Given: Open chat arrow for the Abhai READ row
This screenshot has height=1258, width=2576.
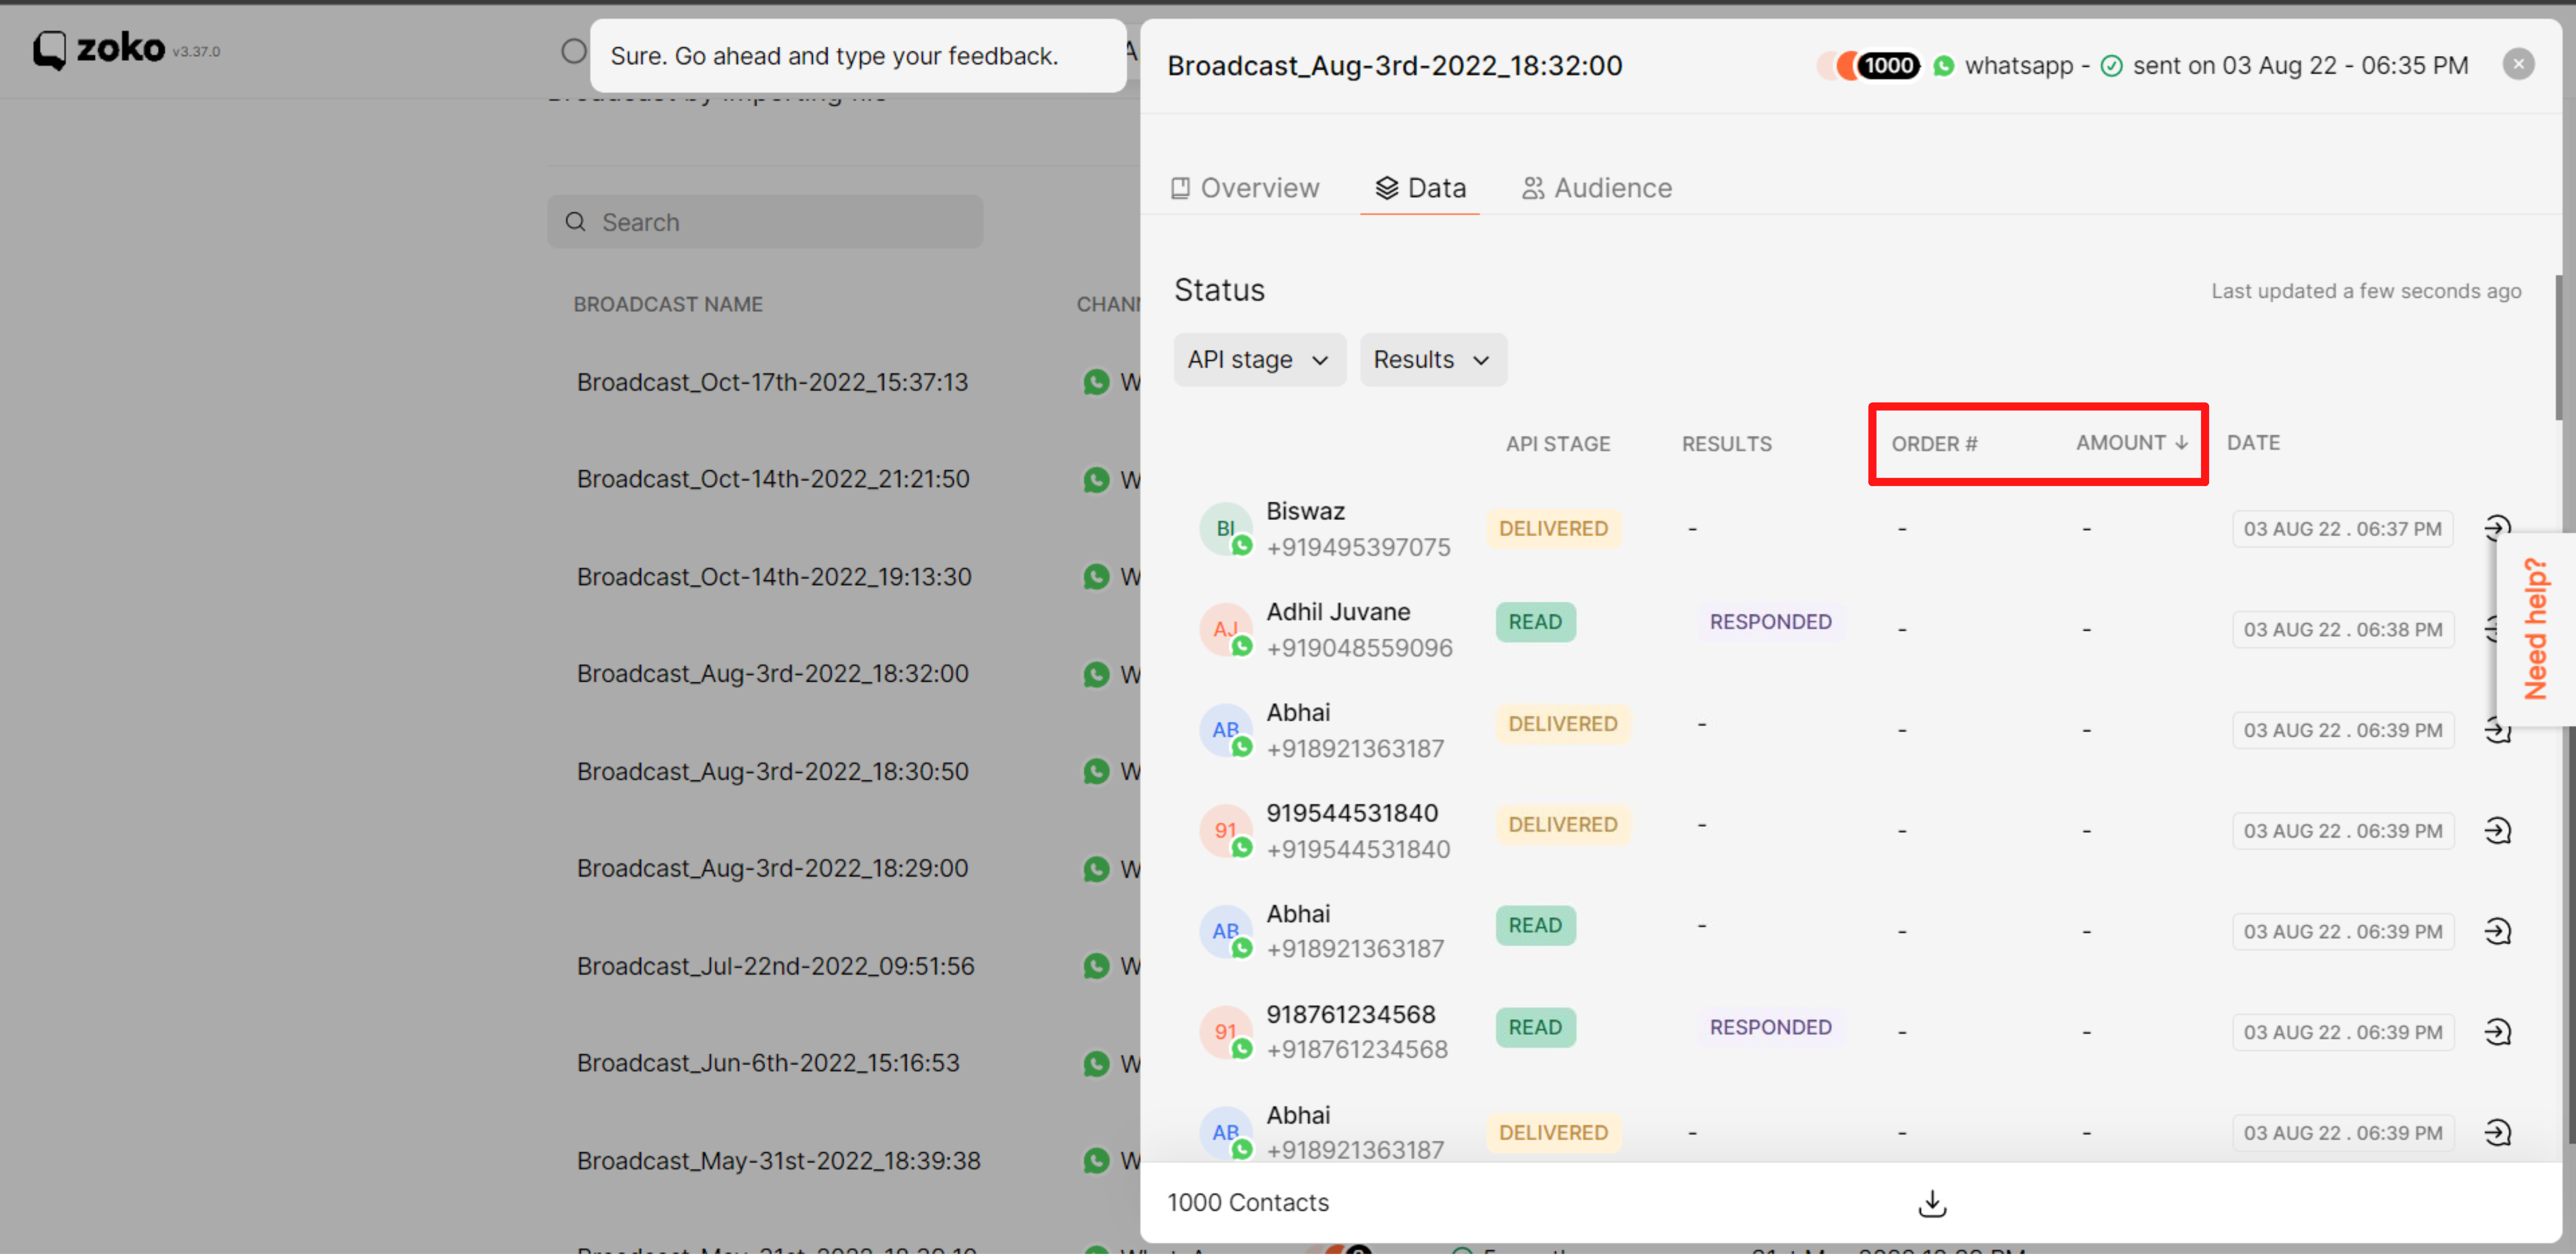Looking at the screenshot, I should [2497, 933].
